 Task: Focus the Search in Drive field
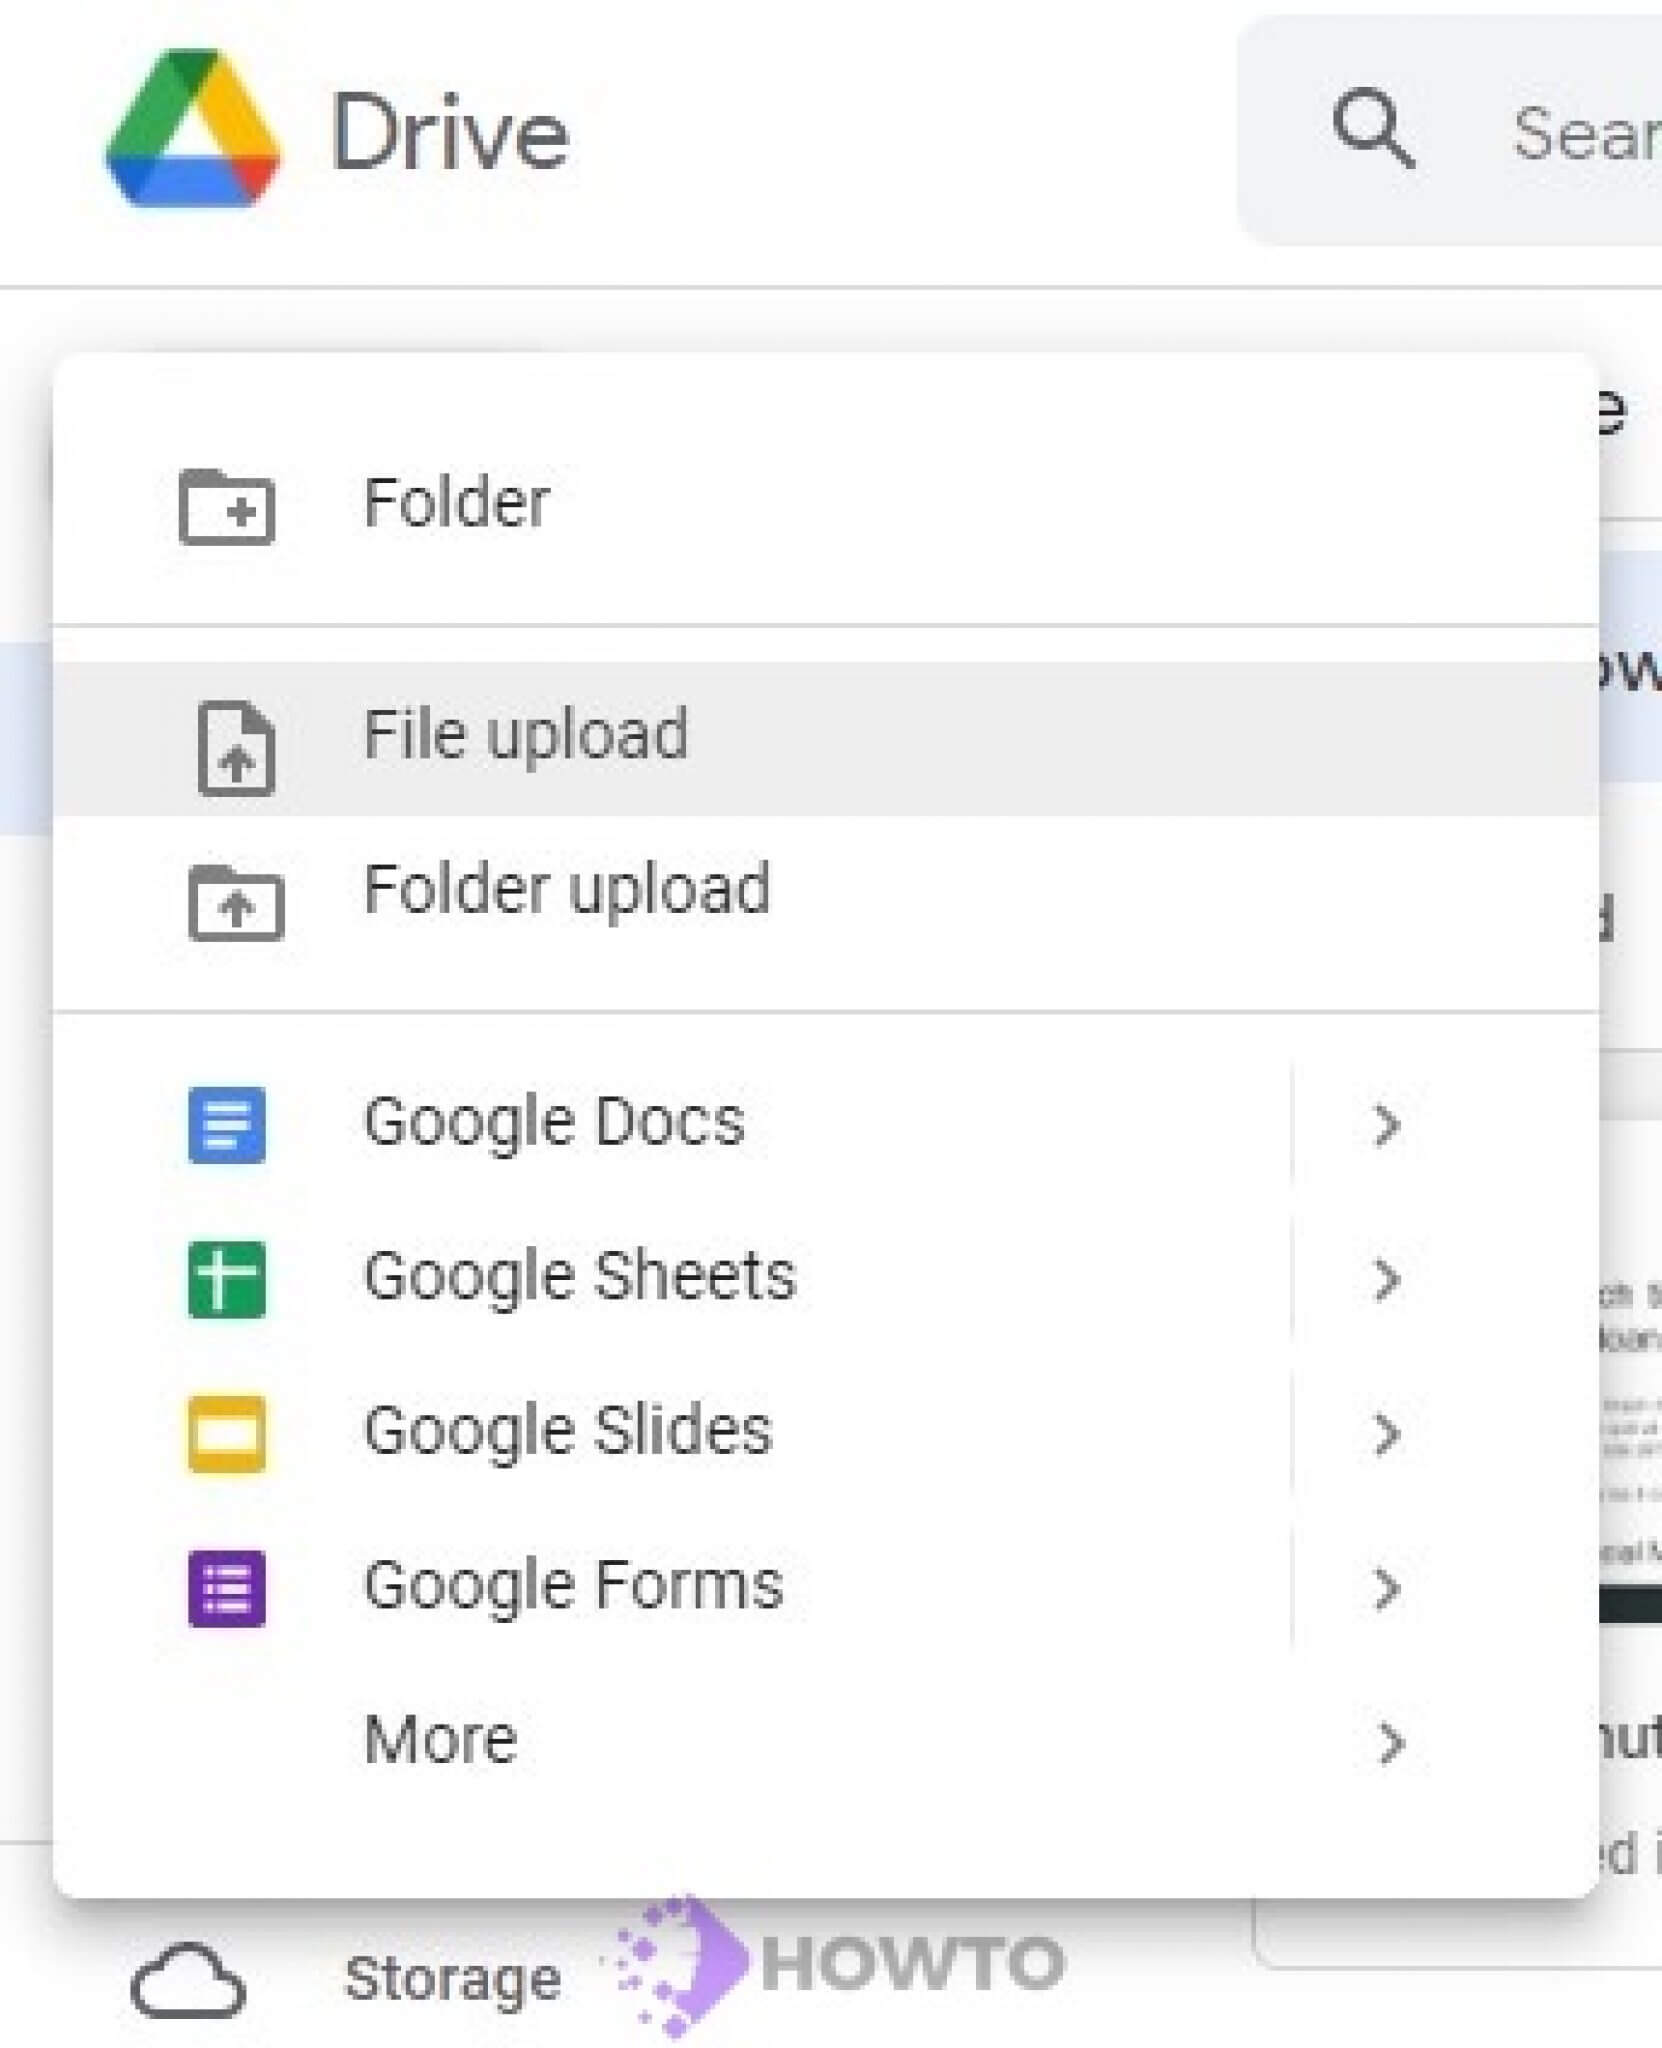pyautogui.click(x=1450, y=131)
